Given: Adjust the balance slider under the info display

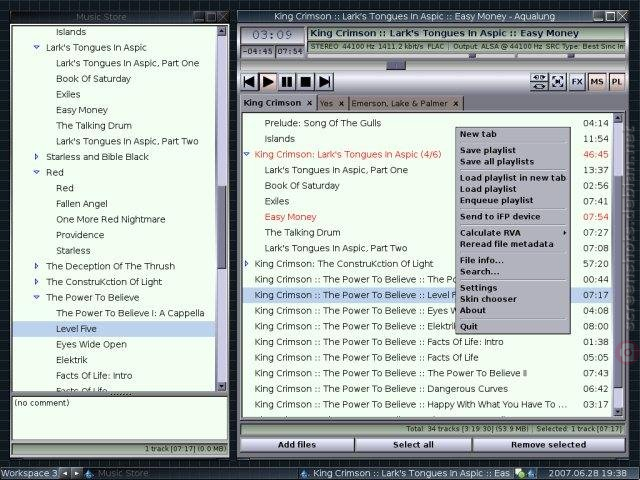Looking at the screenshot, I should 571,56.
